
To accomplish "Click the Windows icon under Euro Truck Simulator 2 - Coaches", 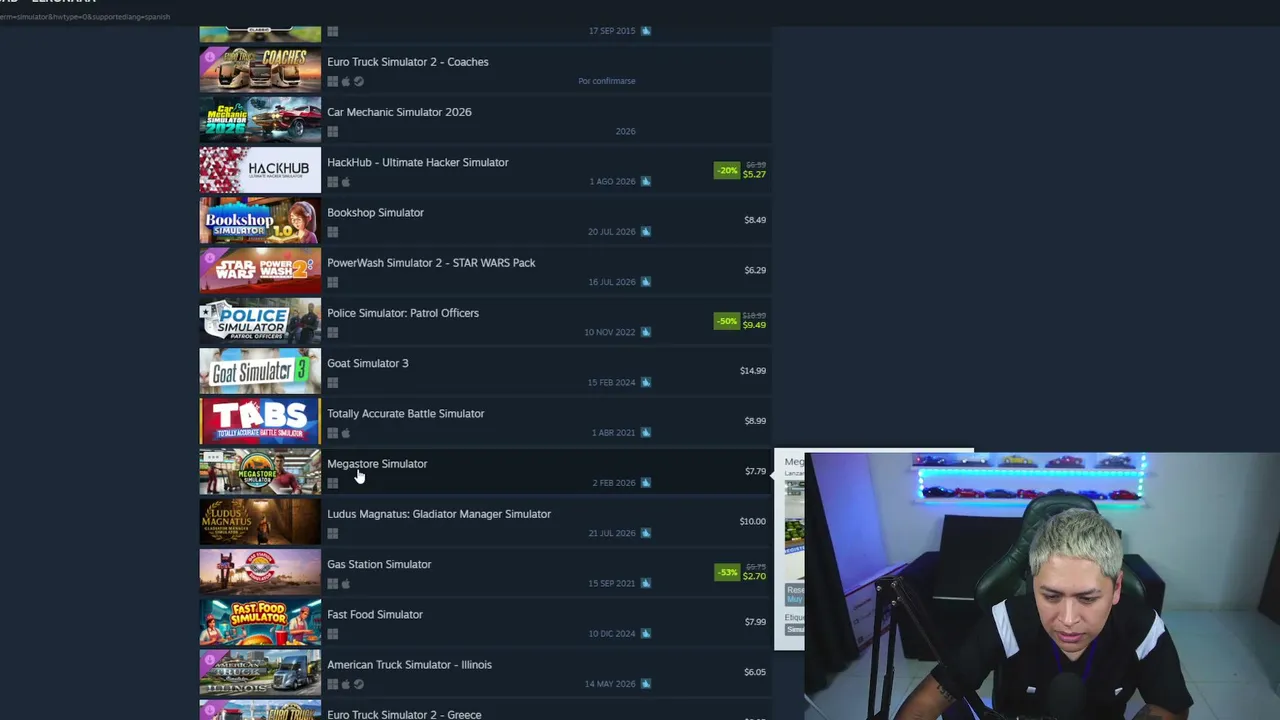I will click(x=333, y=81).
